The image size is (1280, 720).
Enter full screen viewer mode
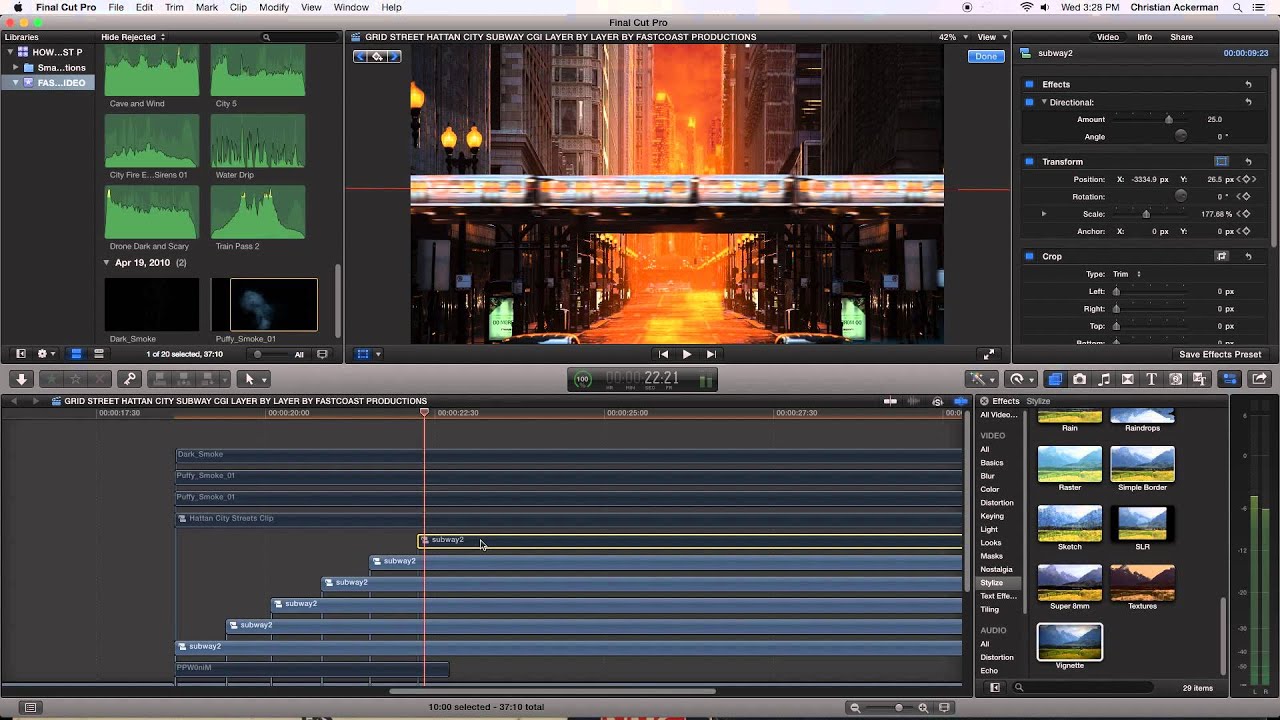[x=989, y=354]
